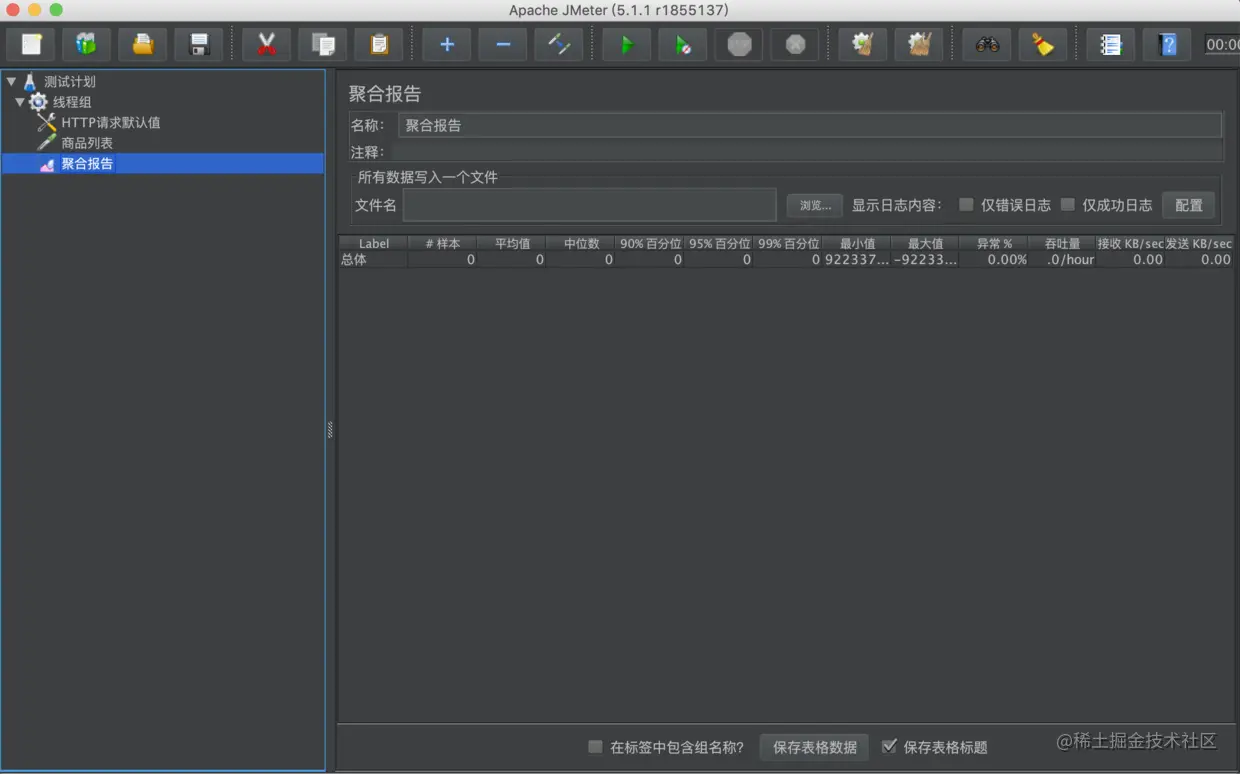This screenshot has width=1240, height=774.
Task: Click the elapsed time 00:0 display
Action: pyautogui.click(x=1222, y=45)
